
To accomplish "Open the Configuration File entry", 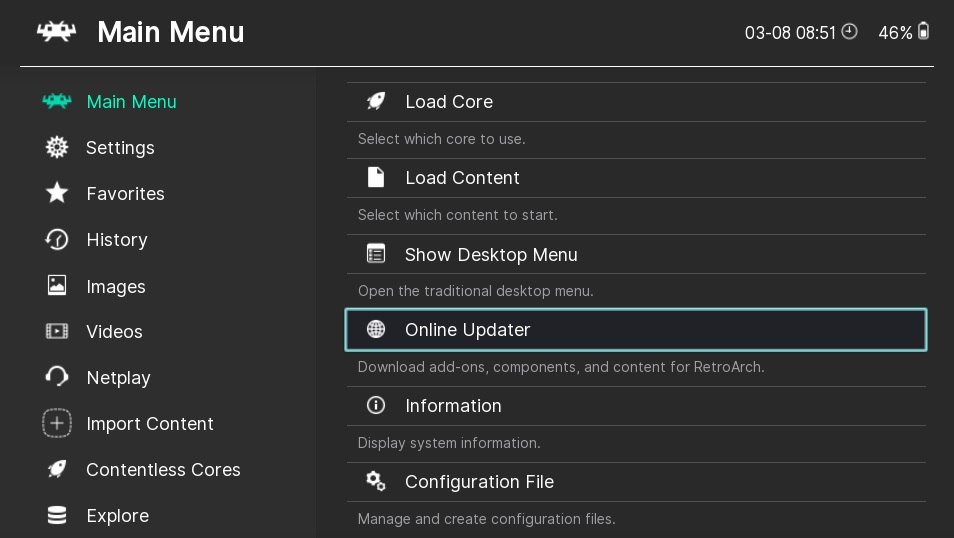I will tap(636, 482).
